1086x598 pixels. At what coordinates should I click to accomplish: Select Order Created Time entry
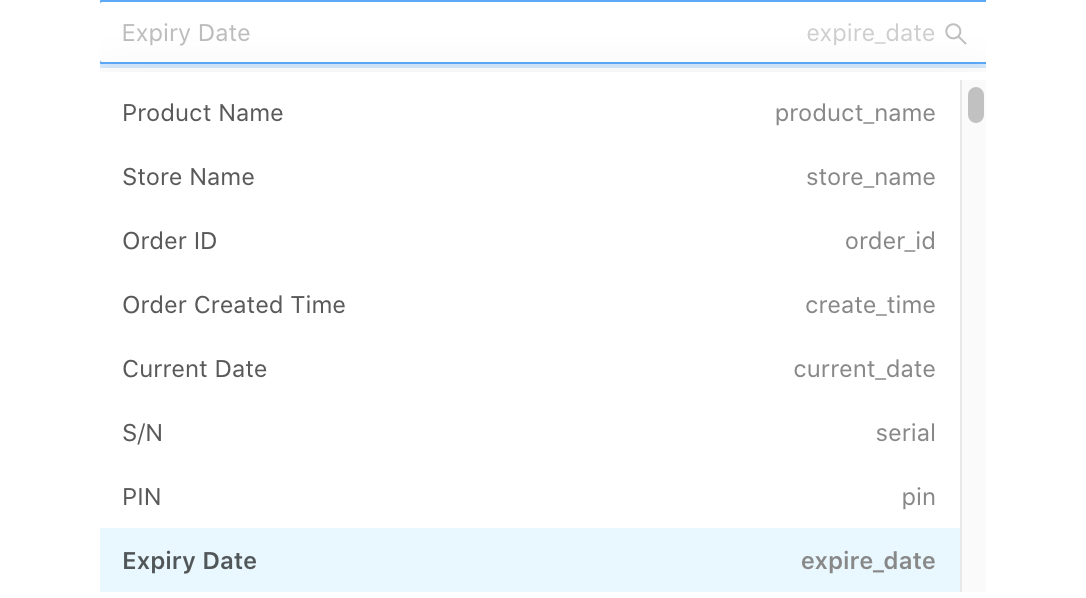(234, 305)
